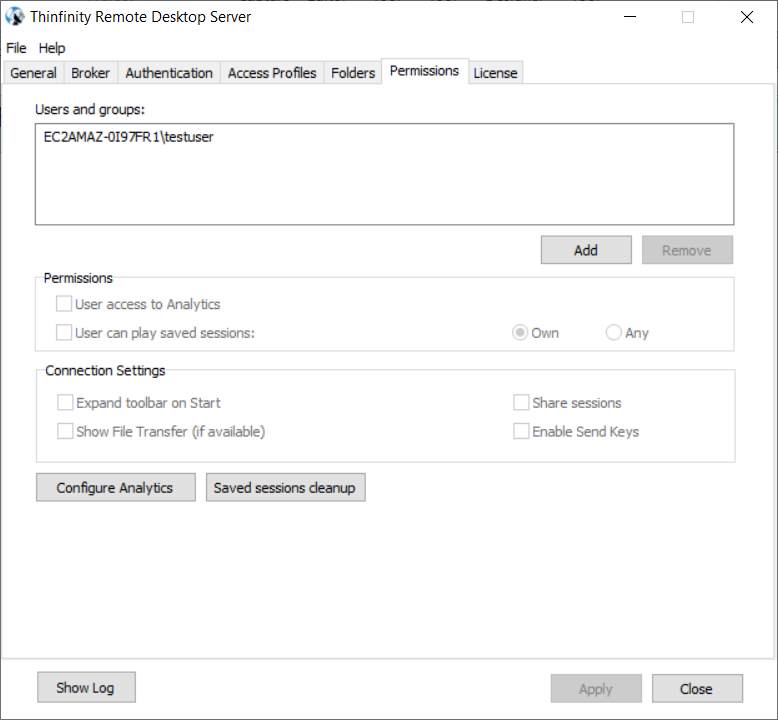
Task: Click the Add button
Action: point(586,250)
